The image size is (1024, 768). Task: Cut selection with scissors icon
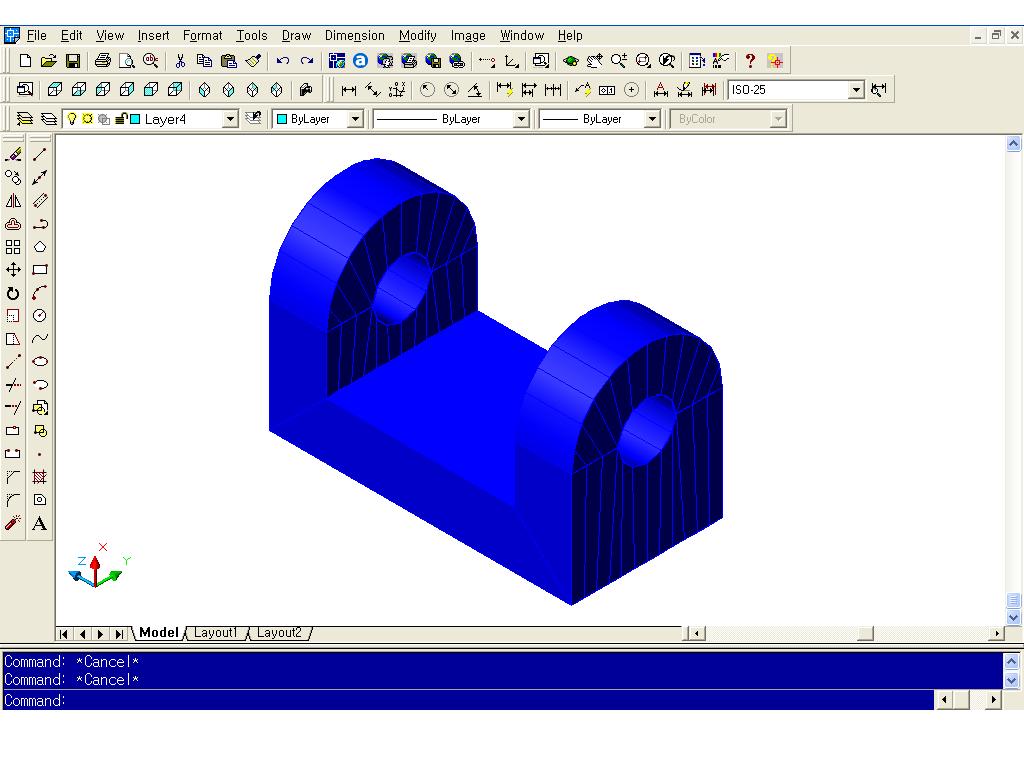coord(180,61)
